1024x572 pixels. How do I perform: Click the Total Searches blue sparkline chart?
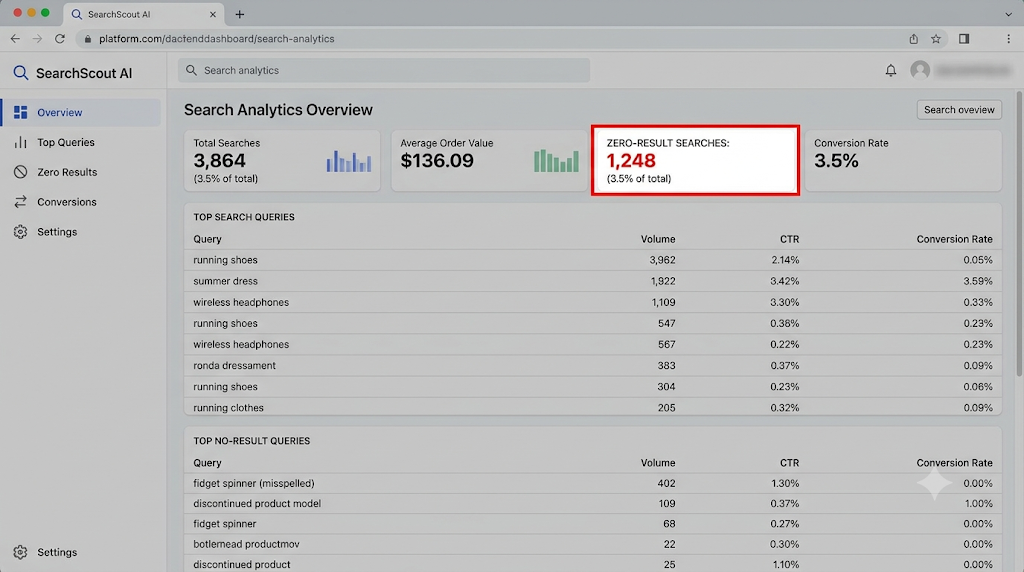[x=349, y=161]
